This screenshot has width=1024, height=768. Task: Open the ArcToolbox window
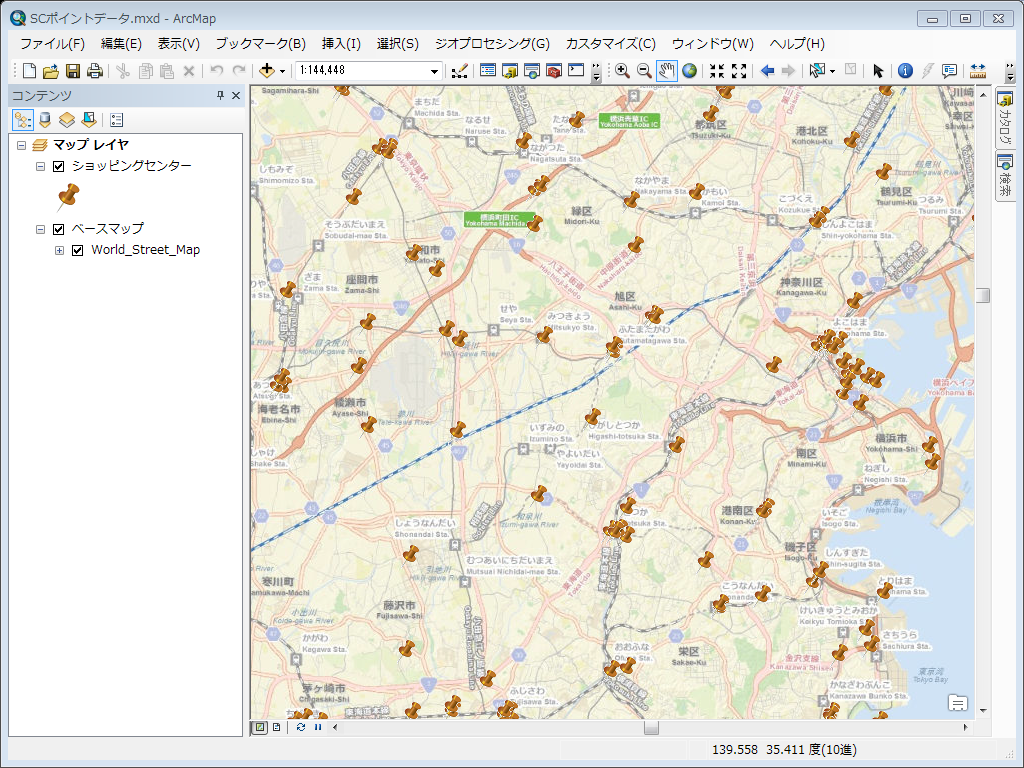click(554, 71)
